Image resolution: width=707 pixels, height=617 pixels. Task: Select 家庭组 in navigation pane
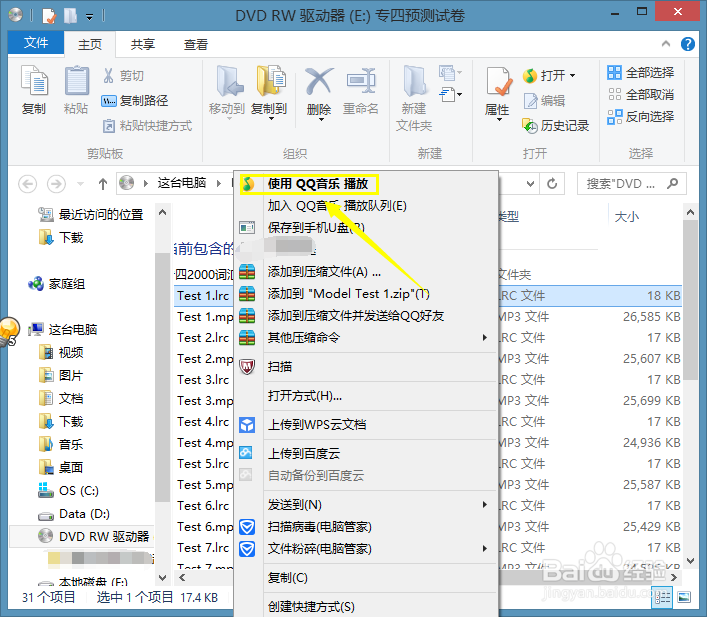[57, 284]
